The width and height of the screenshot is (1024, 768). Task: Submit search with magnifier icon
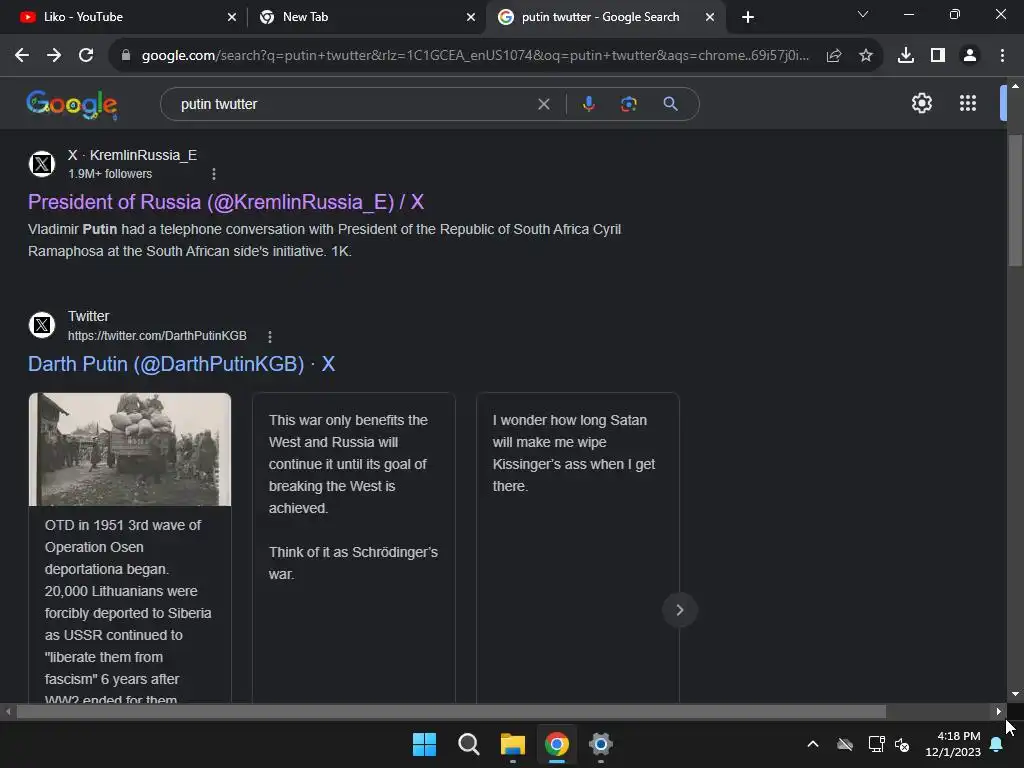pos(670,104)
